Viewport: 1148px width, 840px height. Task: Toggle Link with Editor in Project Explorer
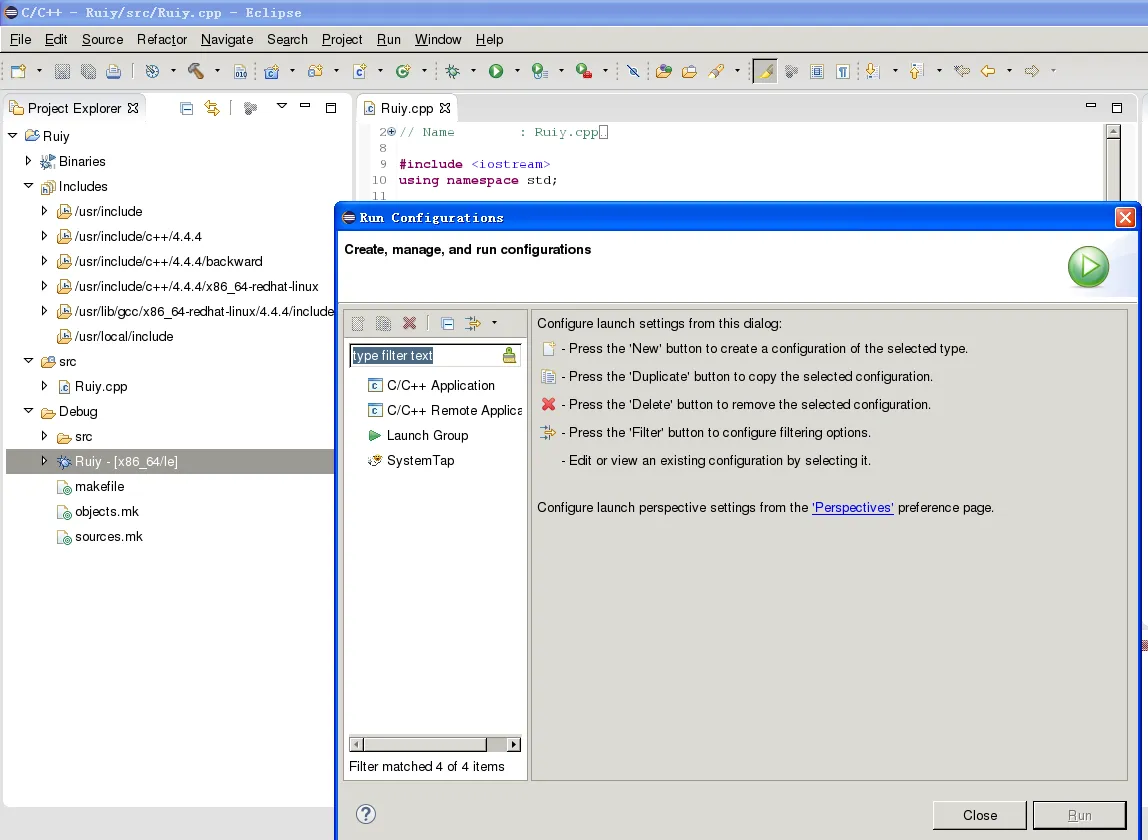coord(212,108)
